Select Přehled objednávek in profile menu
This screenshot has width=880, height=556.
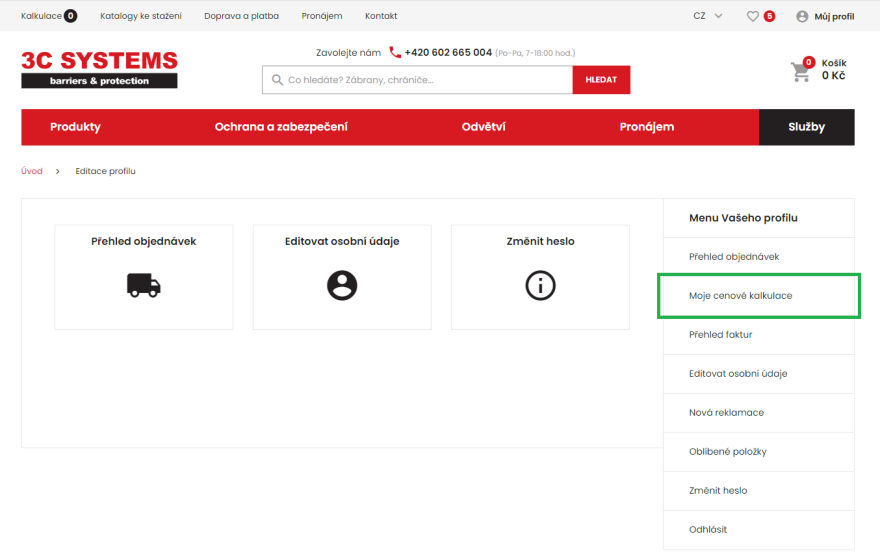click(759, 256)
